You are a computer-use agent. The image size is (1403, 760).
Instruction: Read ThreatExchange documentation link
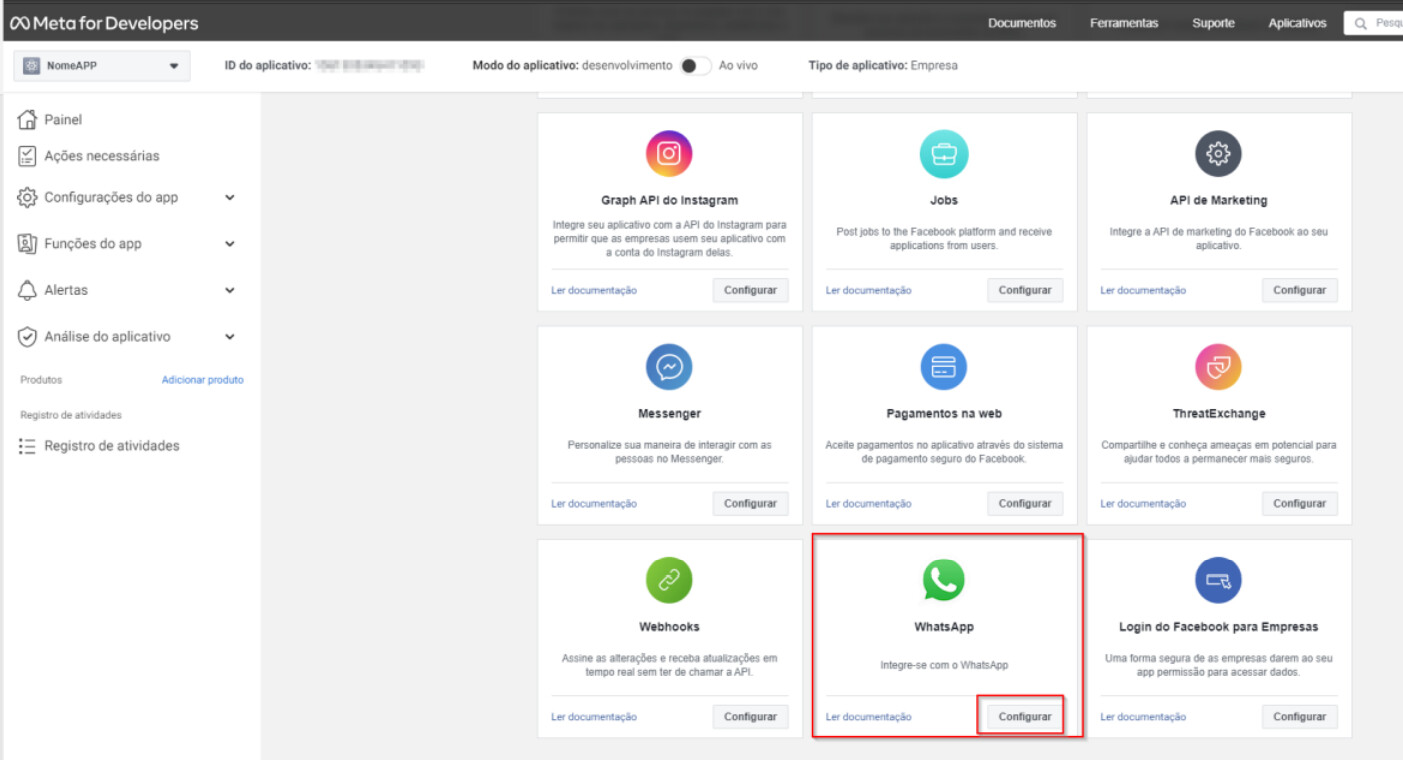click(1143, 504)
